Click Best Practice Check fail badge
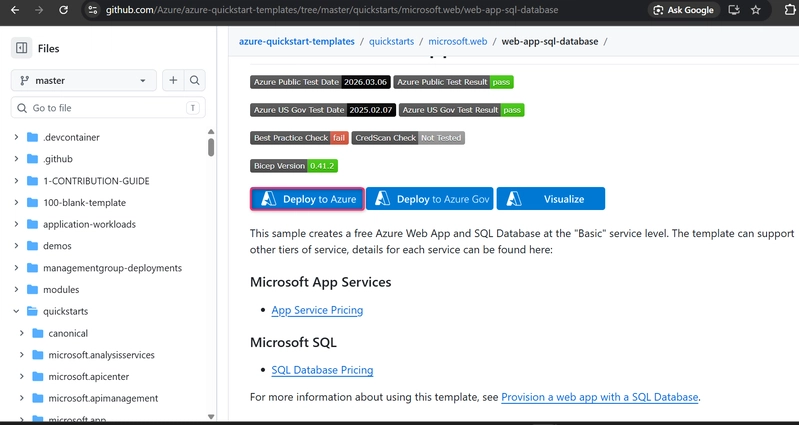This screenshot has width=799, height=425. click(x=299, y=138)
